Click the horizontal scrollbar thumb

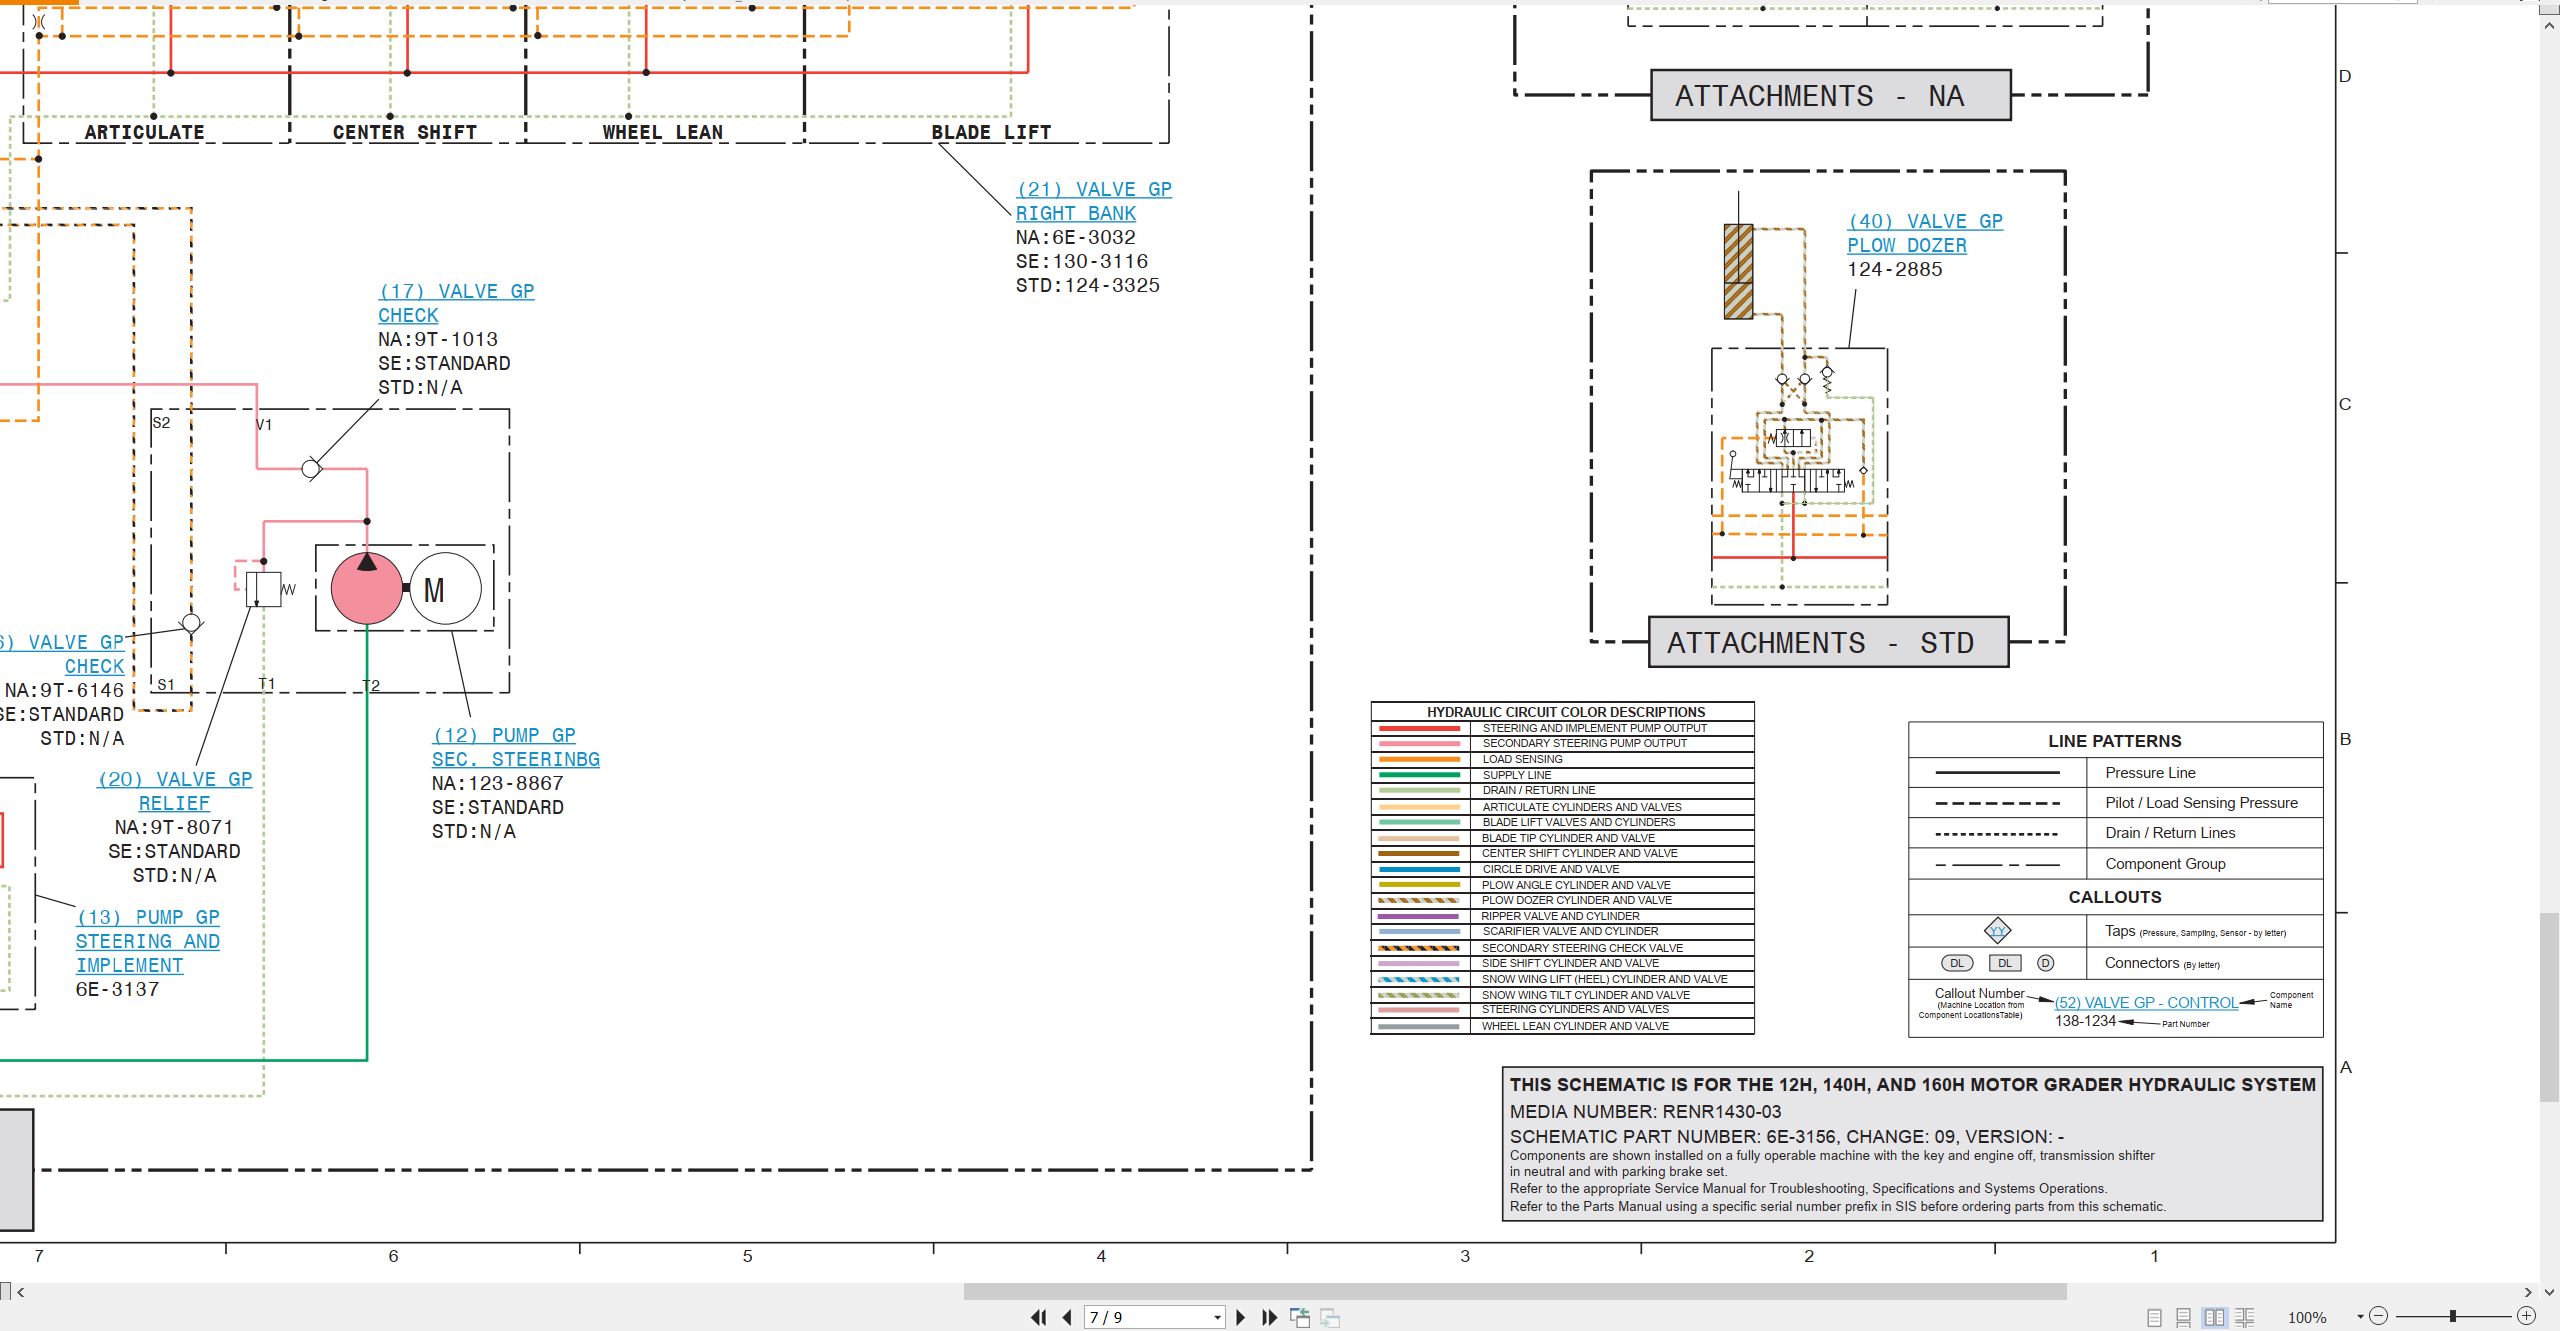[1515, 1292]
